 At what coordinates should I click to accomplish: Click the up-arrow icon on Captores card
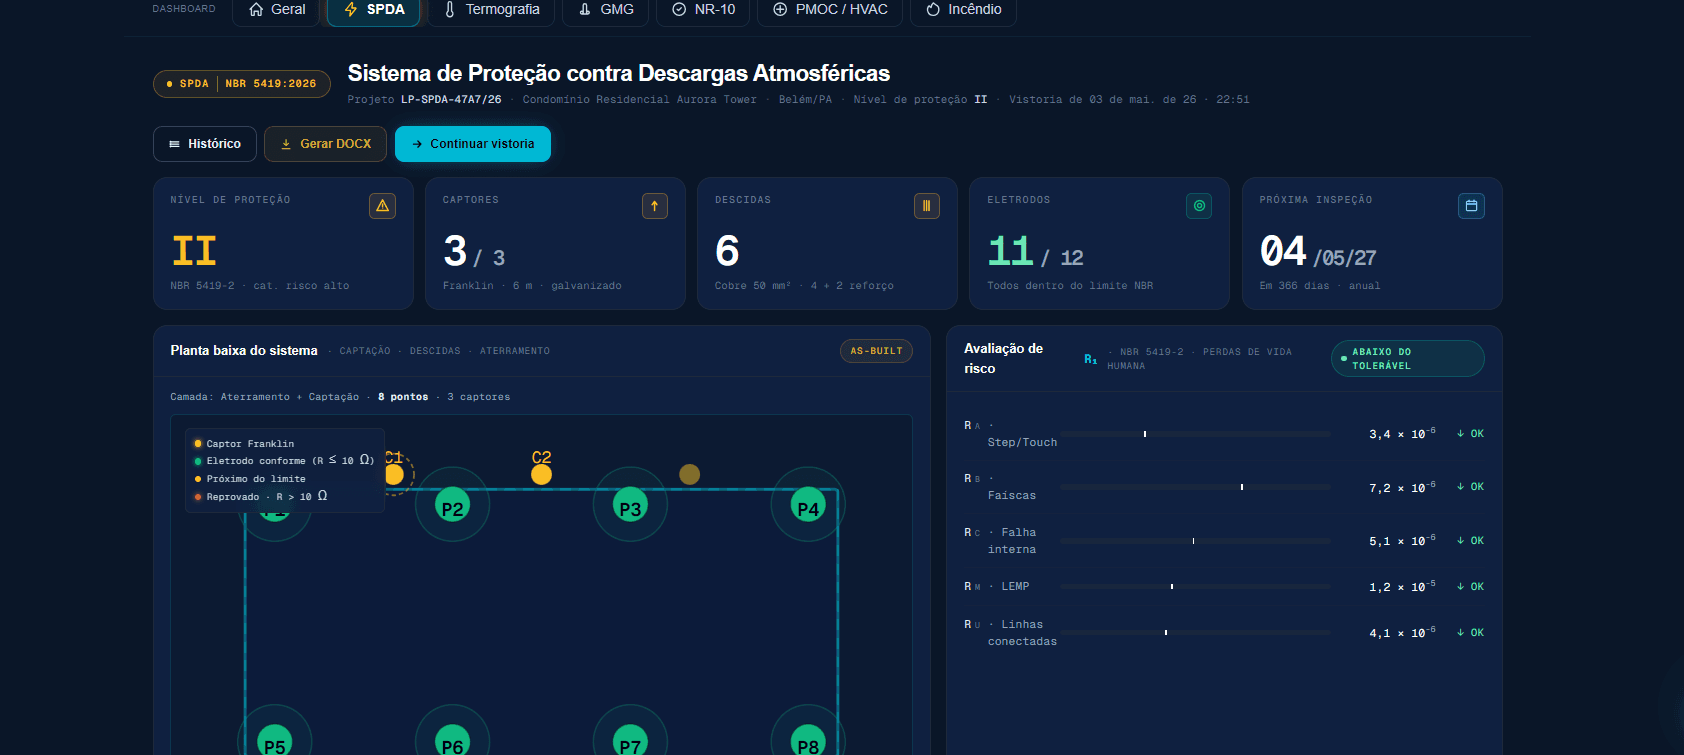pyautogui.click(x=655, y=206)
